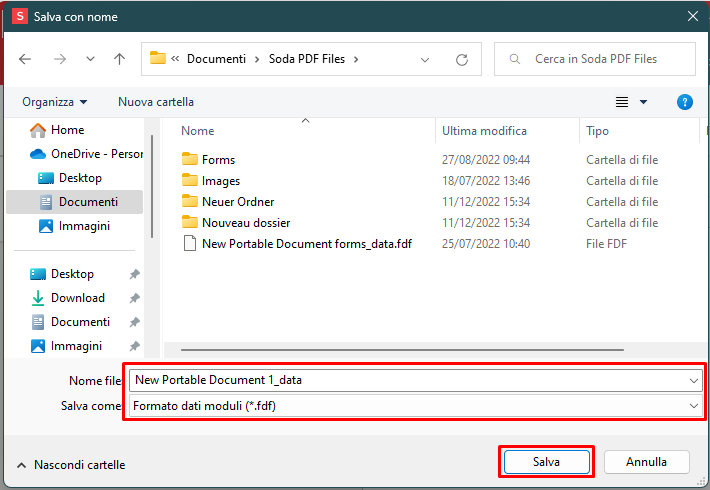Open the Nome file dropdown arrow
The image size is (710, 490).
tap(694, 381)
